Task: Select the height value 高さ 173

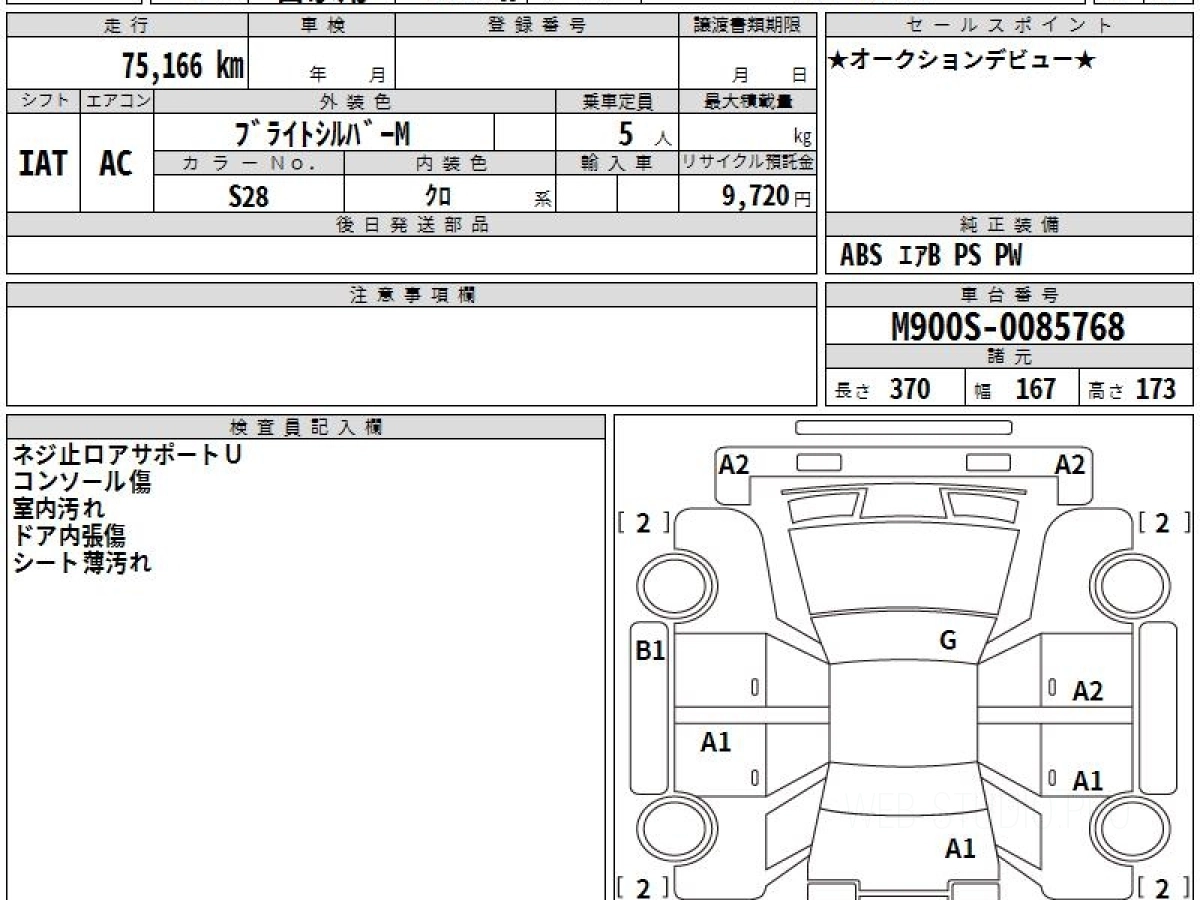Action: (1132, 389)
